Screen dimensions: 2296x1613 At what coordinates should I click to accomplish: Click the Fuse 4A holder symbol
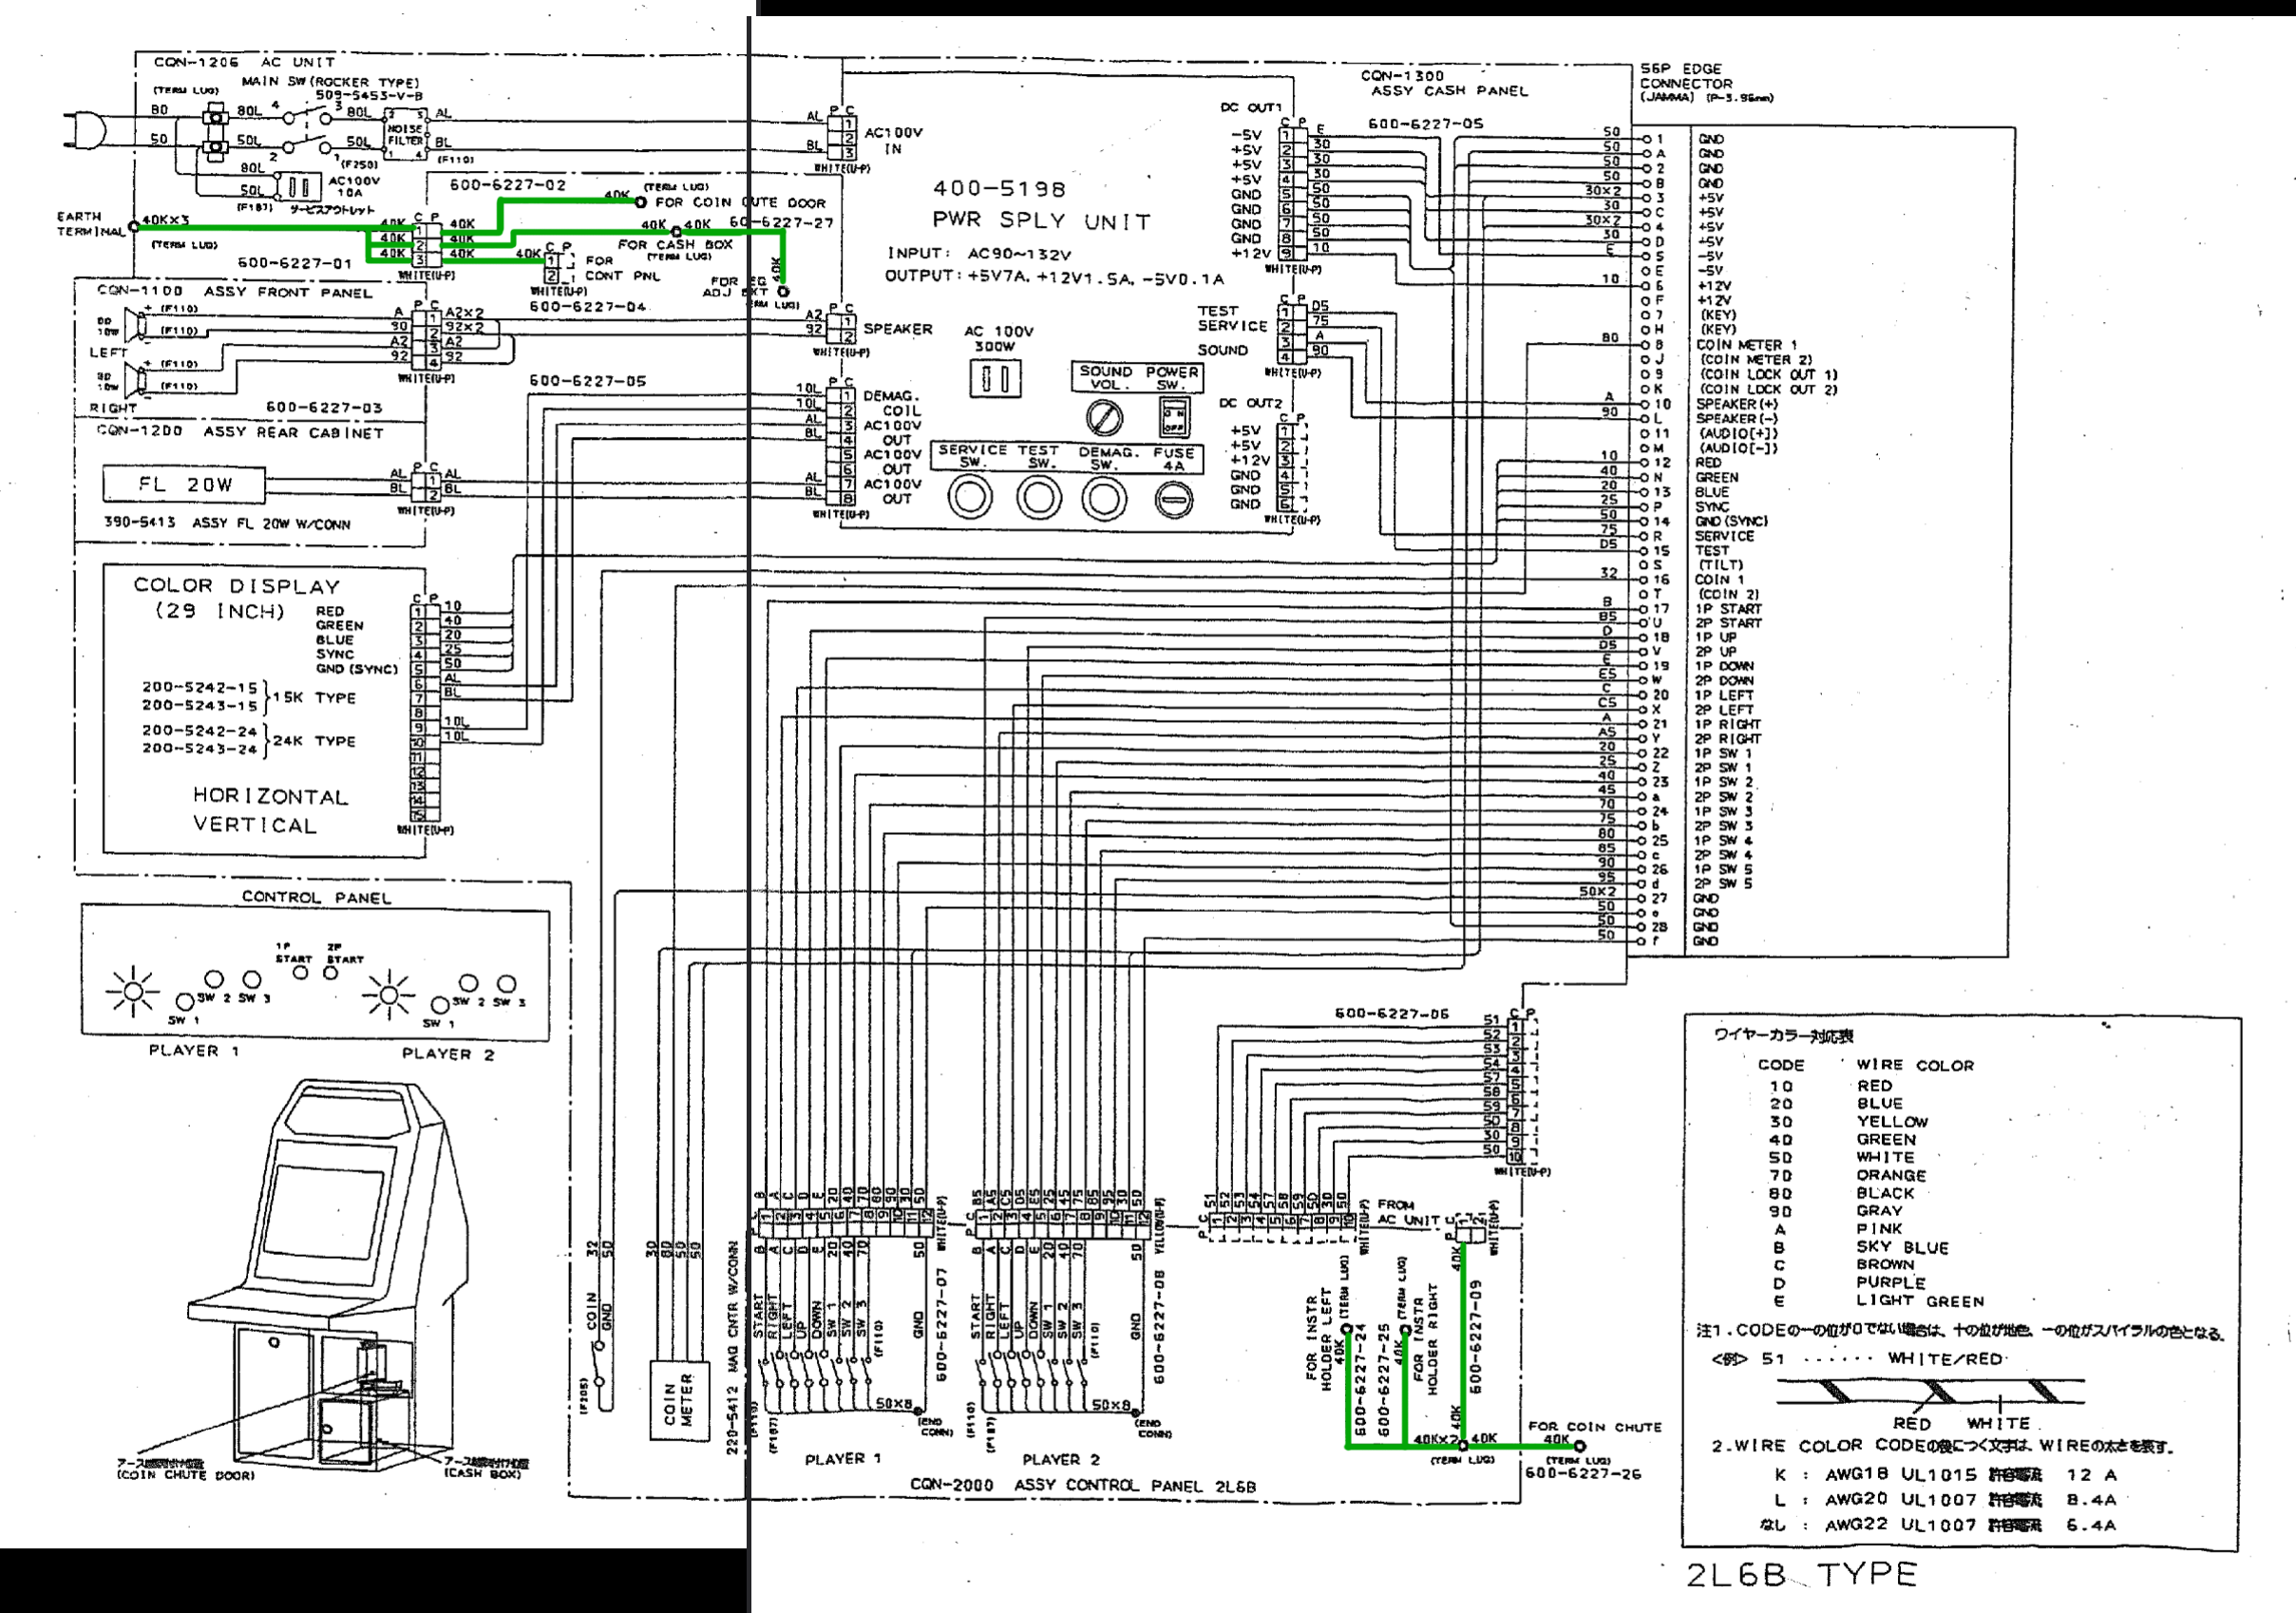click(1173, 499)
